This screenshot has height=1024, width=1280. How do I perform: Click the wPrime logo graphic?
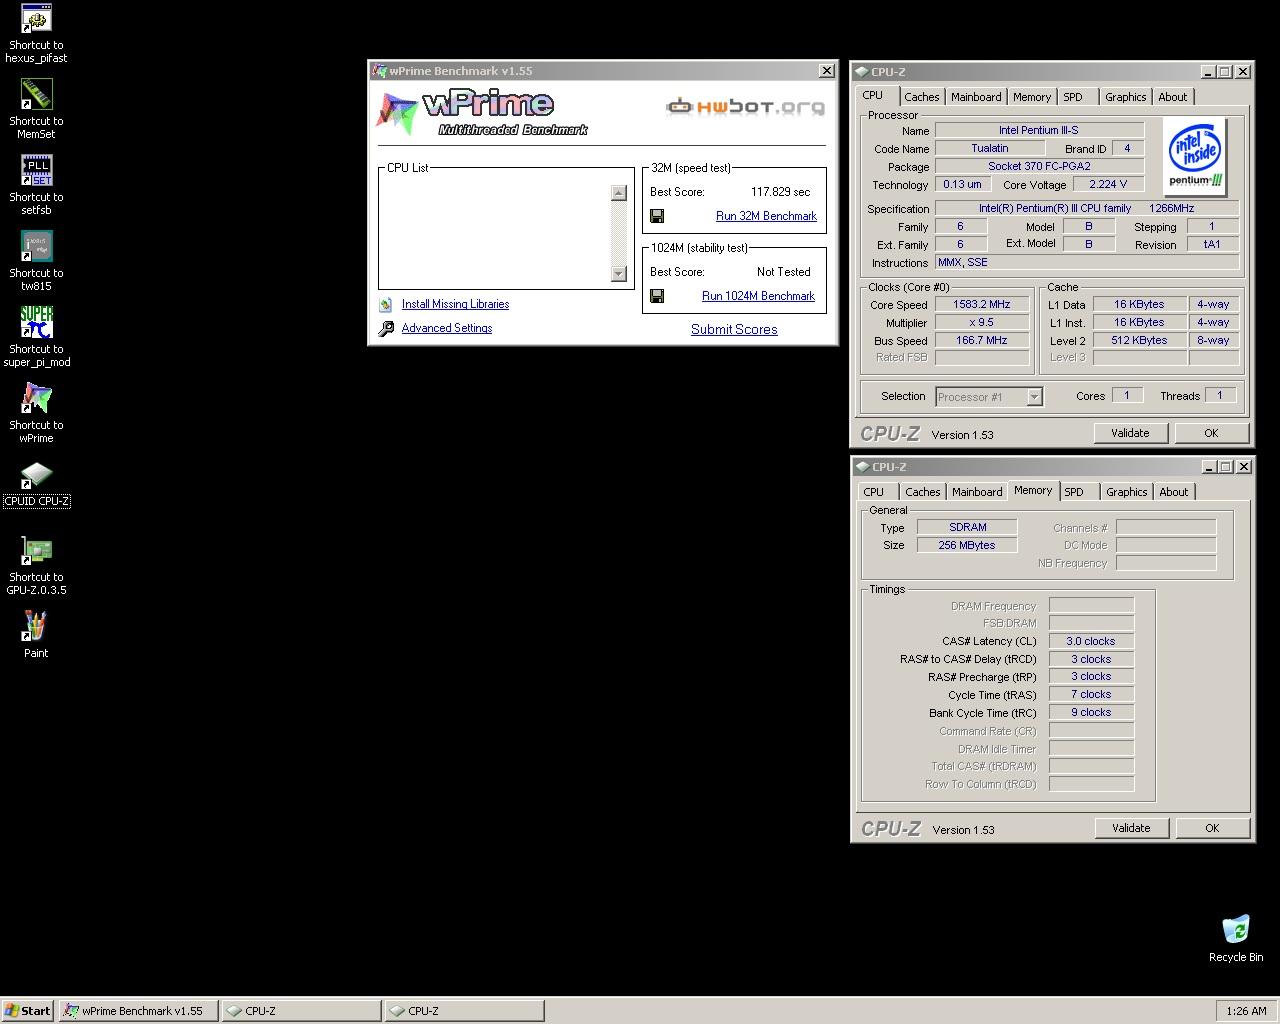482,113
